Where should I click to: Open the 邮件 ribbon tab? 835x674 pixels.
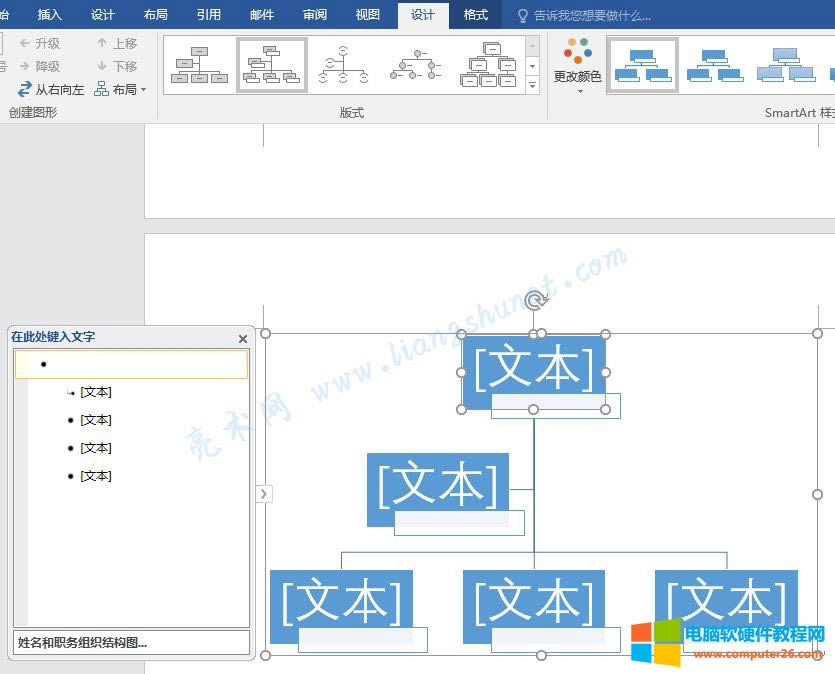(262, 15)
